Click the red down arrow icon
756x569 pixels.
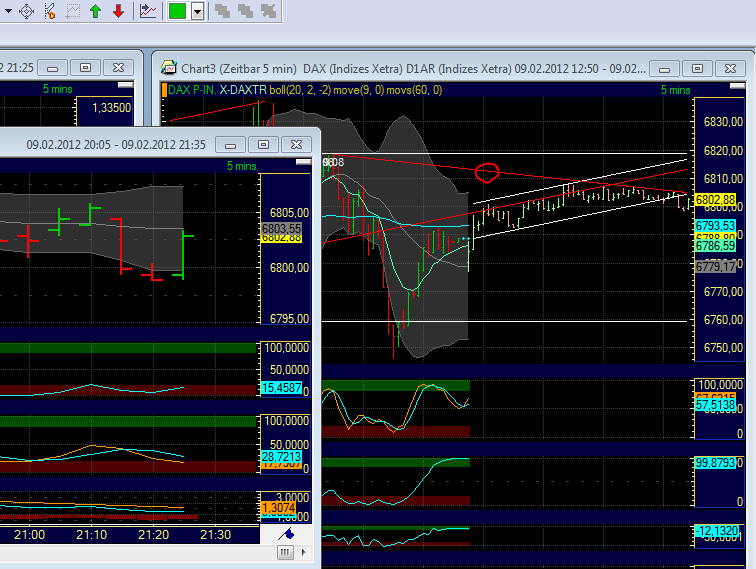(118, 11)
